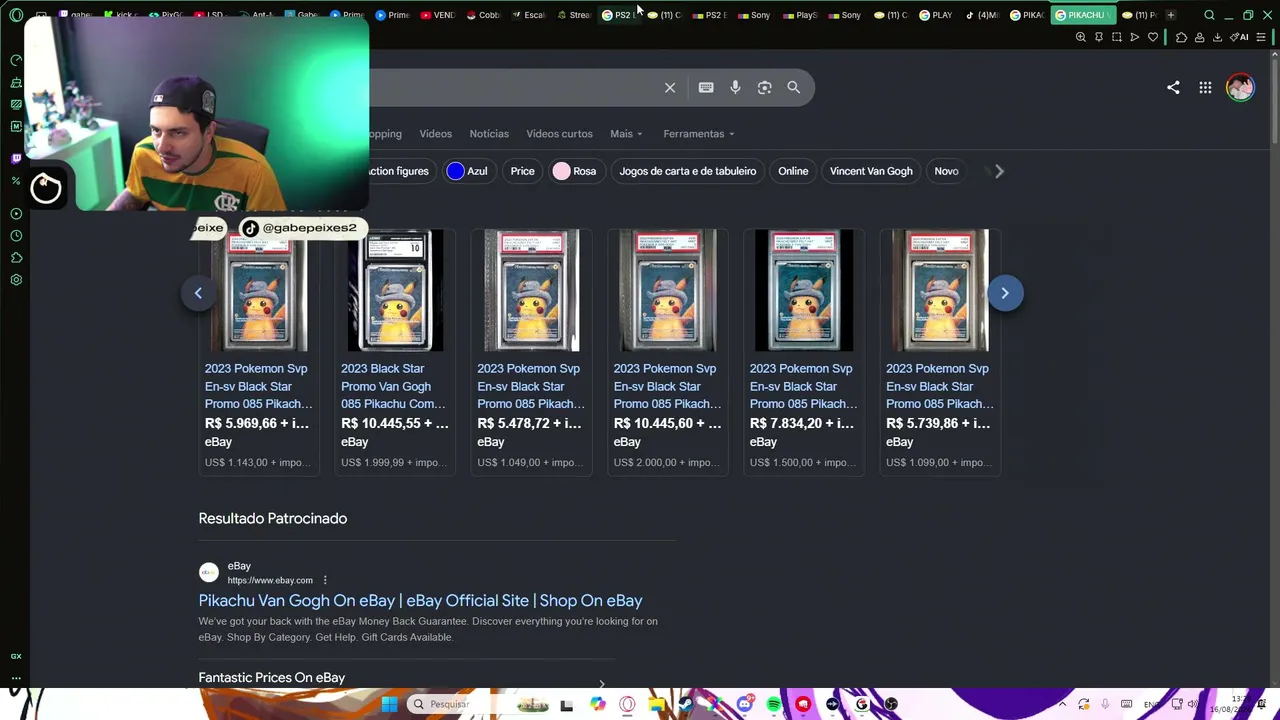
Task: Click the https://www.ebay.com URL text
Action: tap(270, 580)
